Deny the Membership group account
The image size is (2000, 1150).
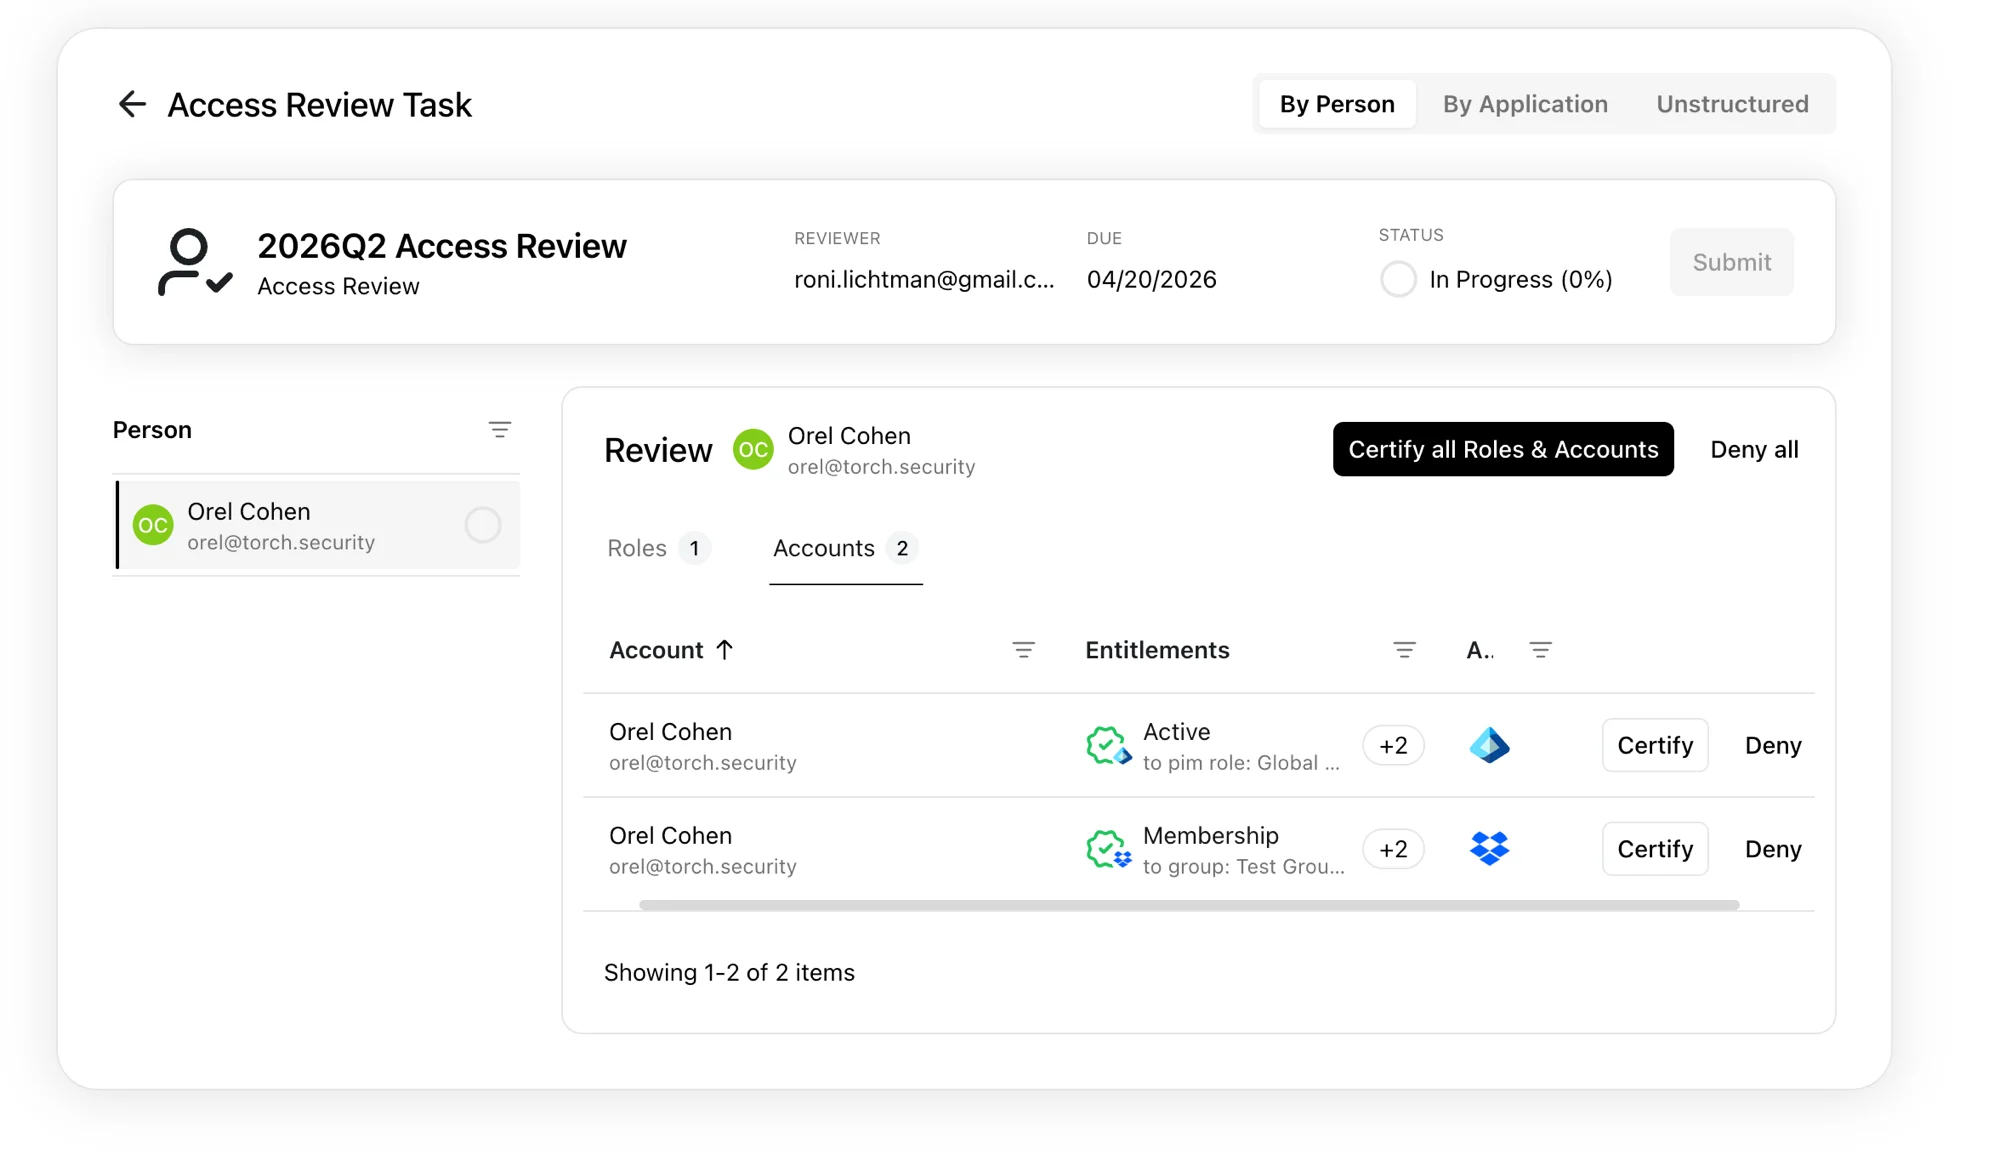click(x=1773, y=849)
